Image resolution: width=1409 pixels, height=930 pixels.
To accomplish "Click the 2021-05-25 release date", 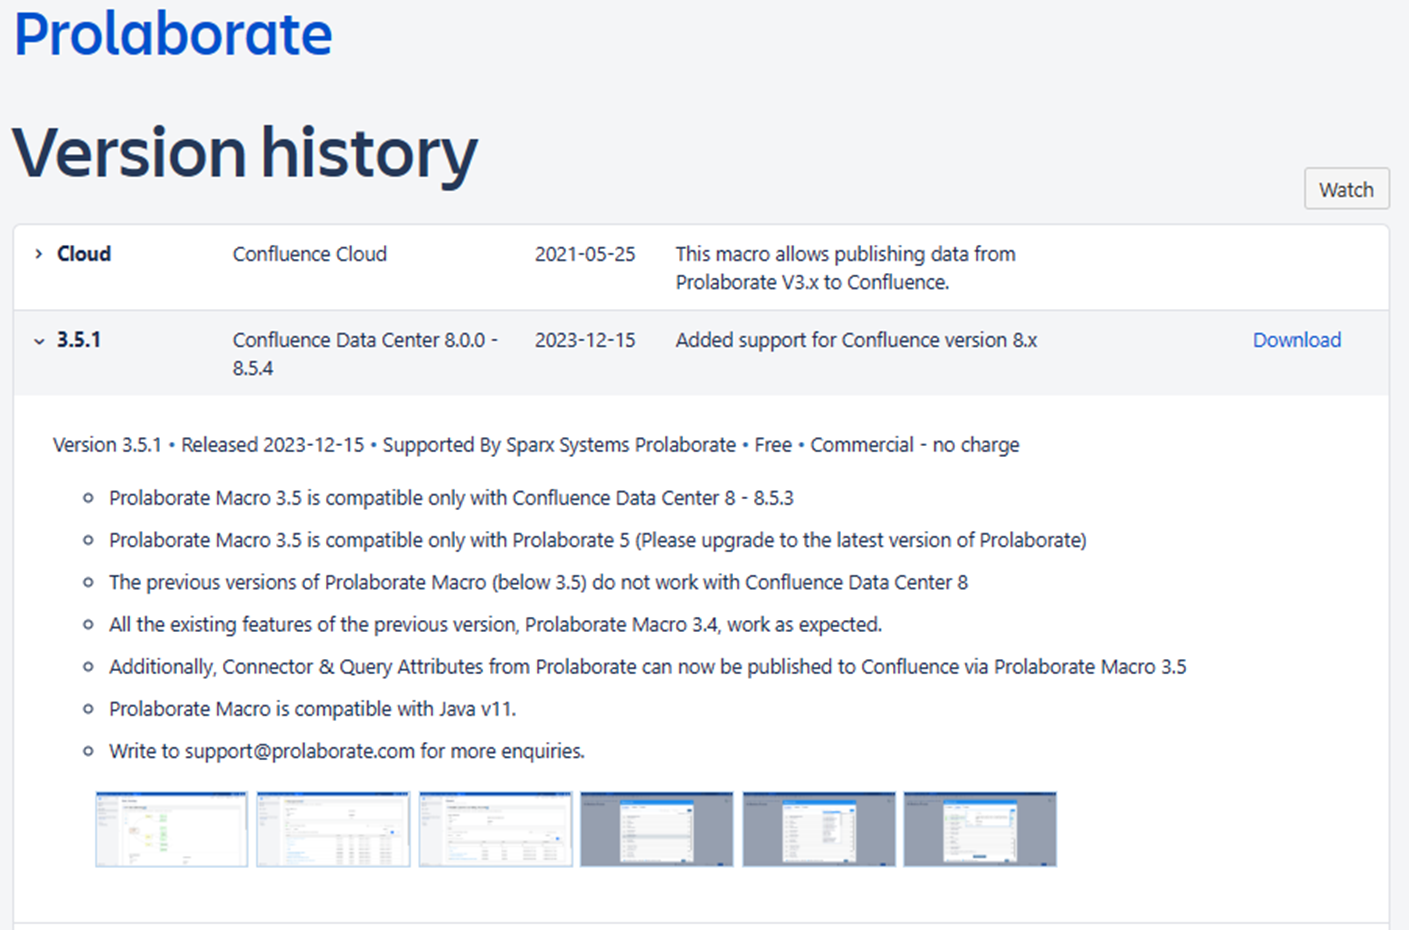I will 585,254.
